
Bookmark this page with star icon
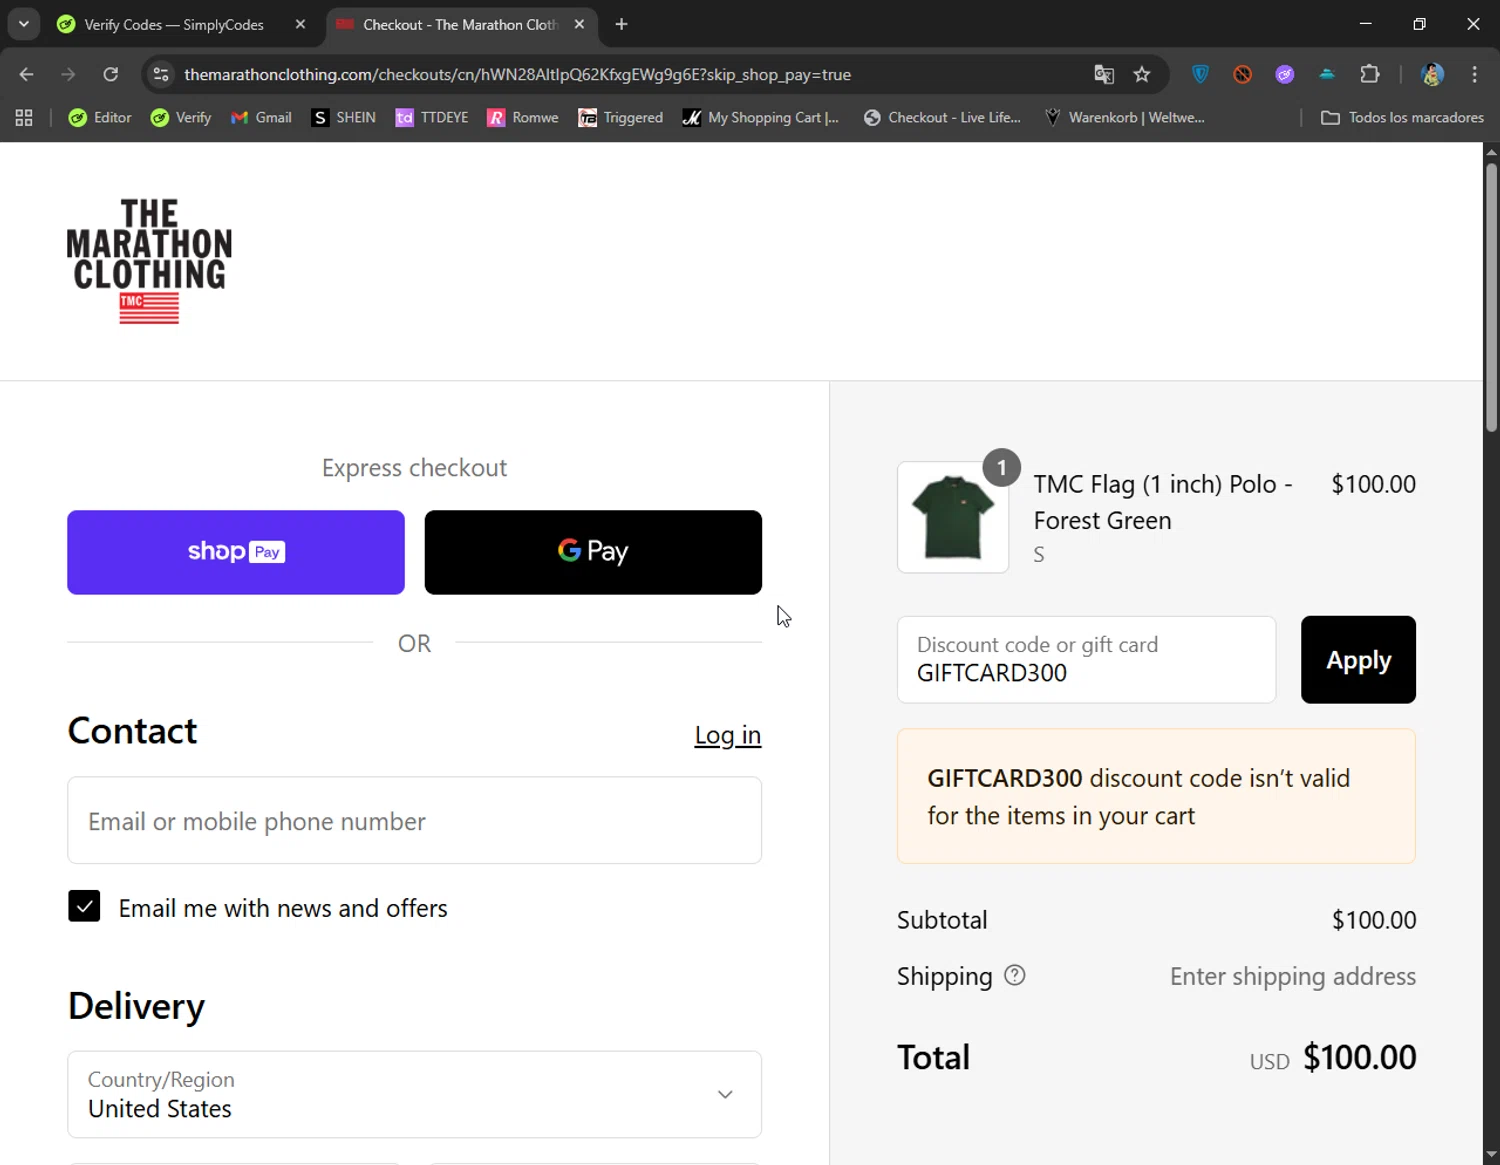[x=1142, y=74]
